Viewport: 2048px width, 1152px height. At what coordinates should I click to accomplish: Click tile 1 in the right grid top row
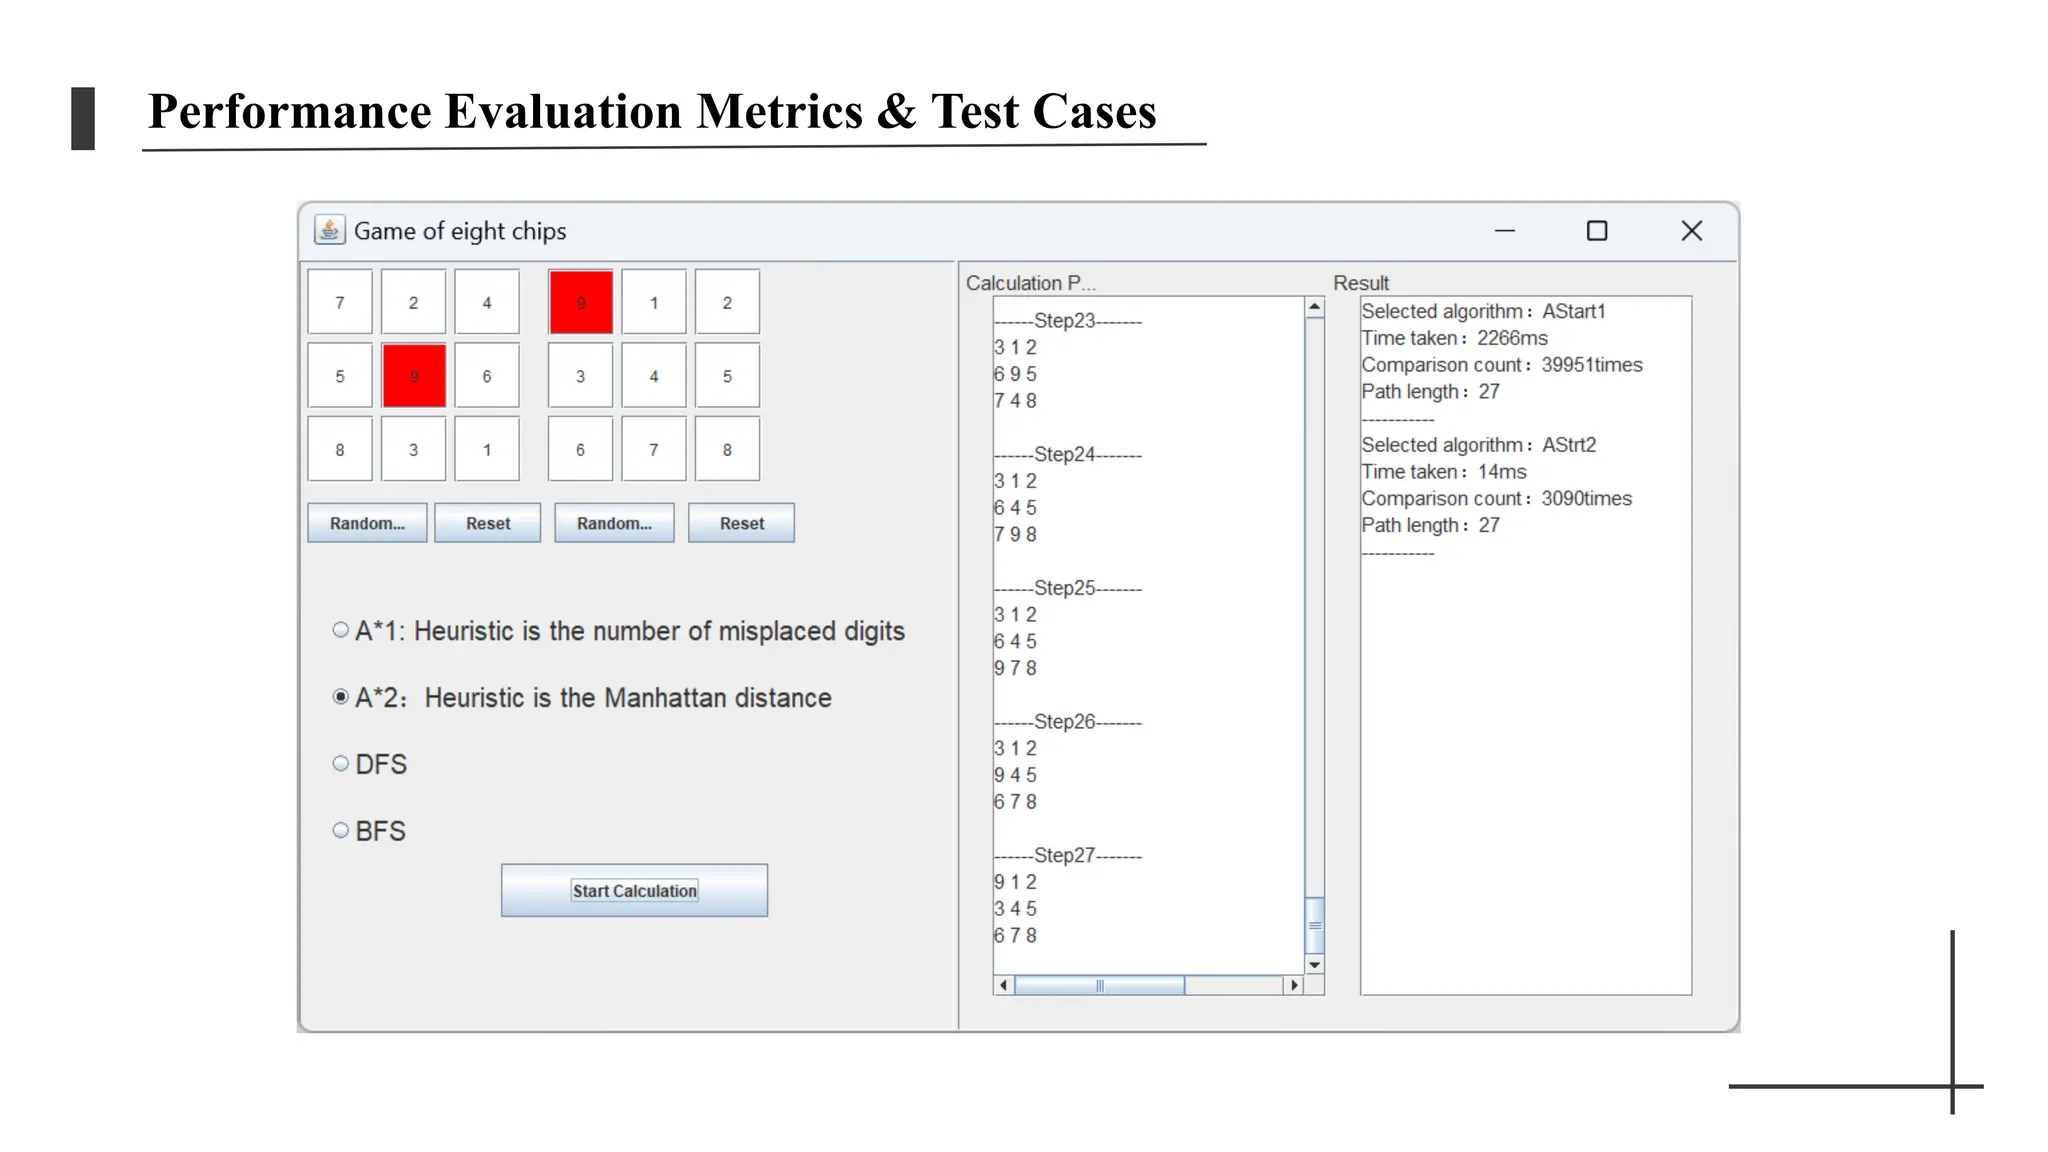[654, 302]
